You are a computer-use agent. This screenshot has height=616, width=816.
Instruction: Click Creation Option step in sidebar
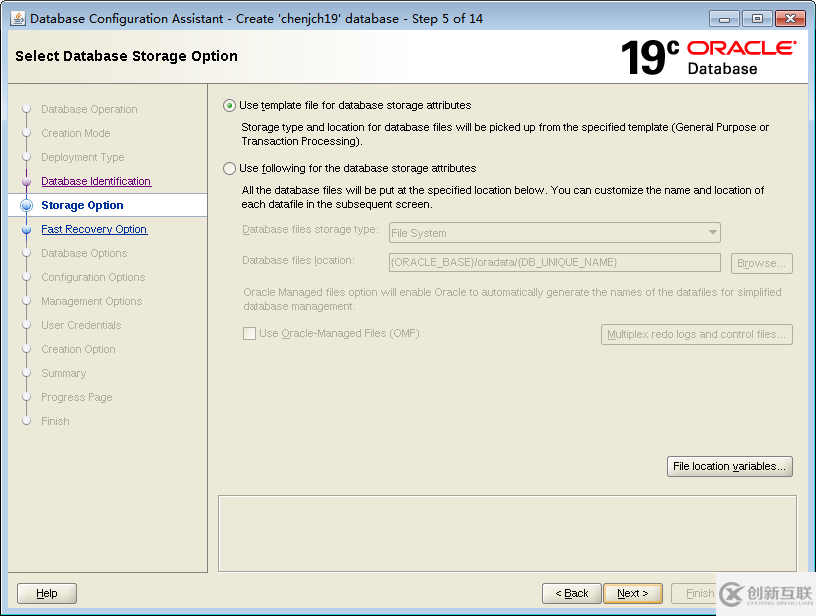tap(78, 349)
